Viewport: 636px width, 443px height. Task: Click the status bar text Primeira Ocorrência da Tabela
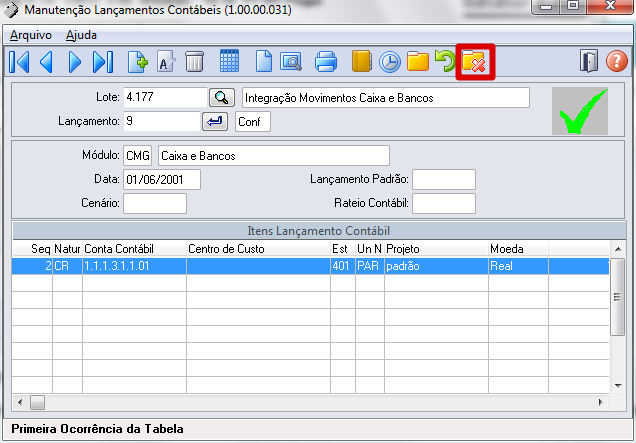point(97,429)
